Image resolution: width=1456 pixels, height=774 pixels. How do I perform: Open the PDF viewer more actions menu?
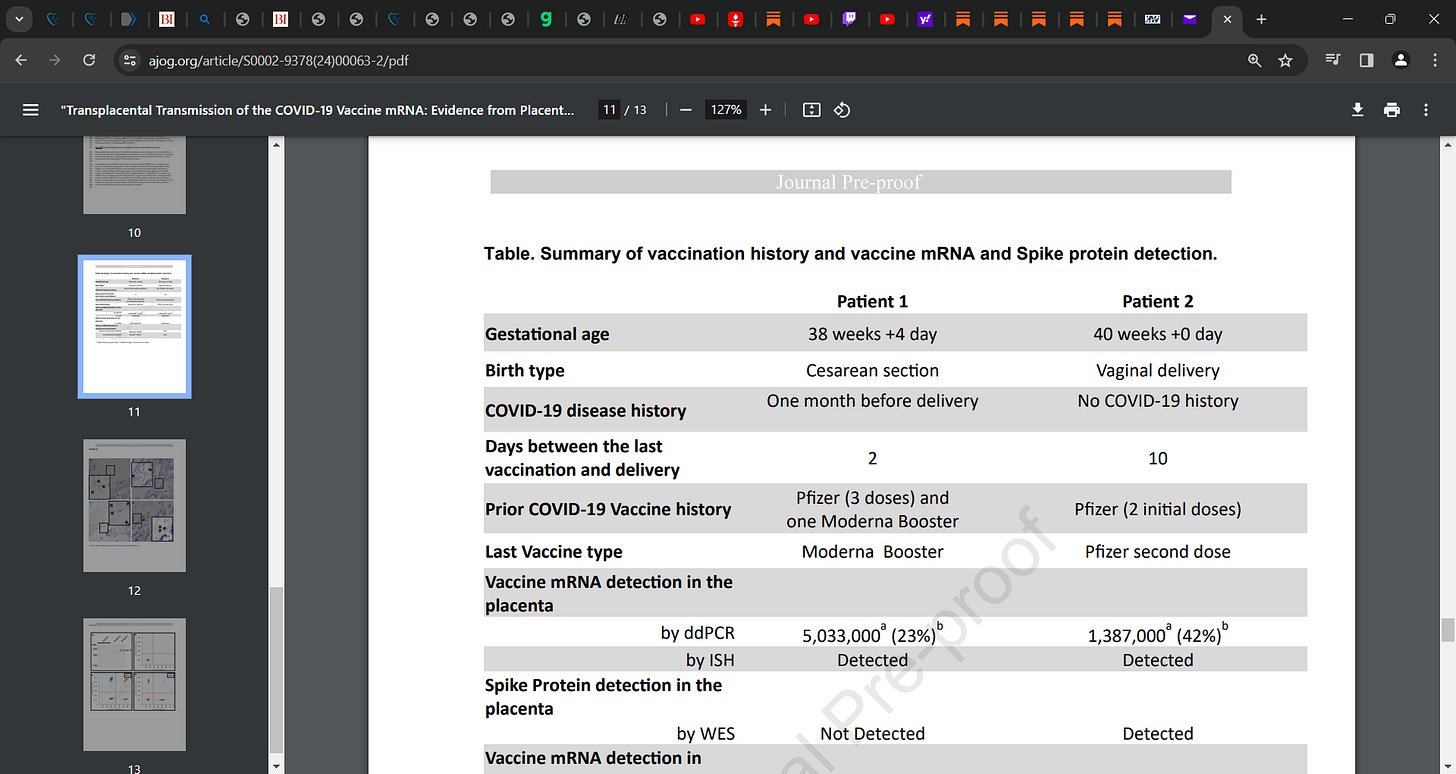tap(1427, 110)
